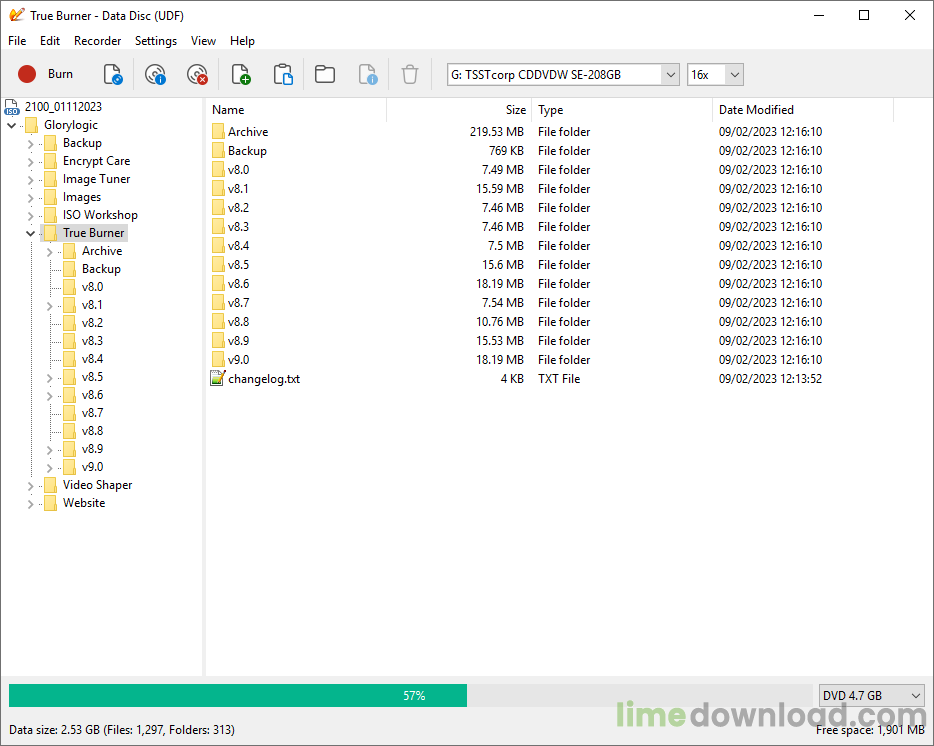The width and height of the screenshot is (934, 746).
Task: Click the Video Shaper folder icon in tree
Action: click(x=51, y=485)
